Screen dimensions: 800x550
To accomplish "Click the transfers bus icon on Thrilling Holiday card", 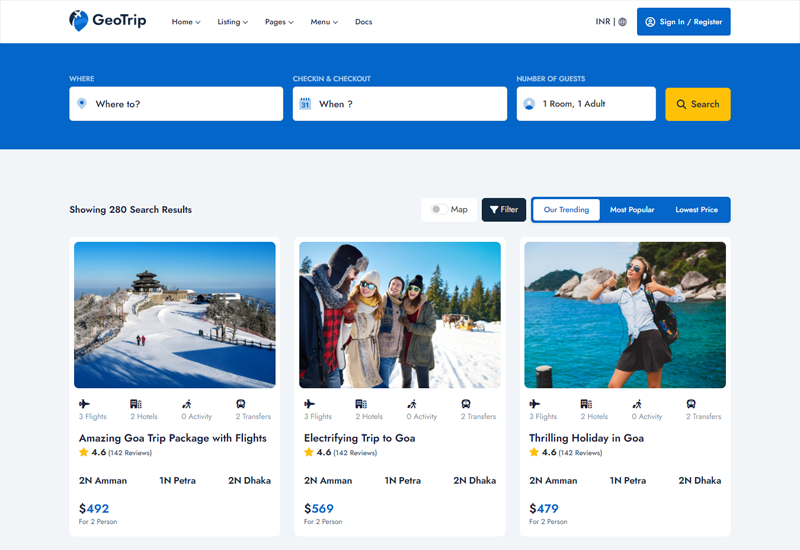I will click(691, 404).
